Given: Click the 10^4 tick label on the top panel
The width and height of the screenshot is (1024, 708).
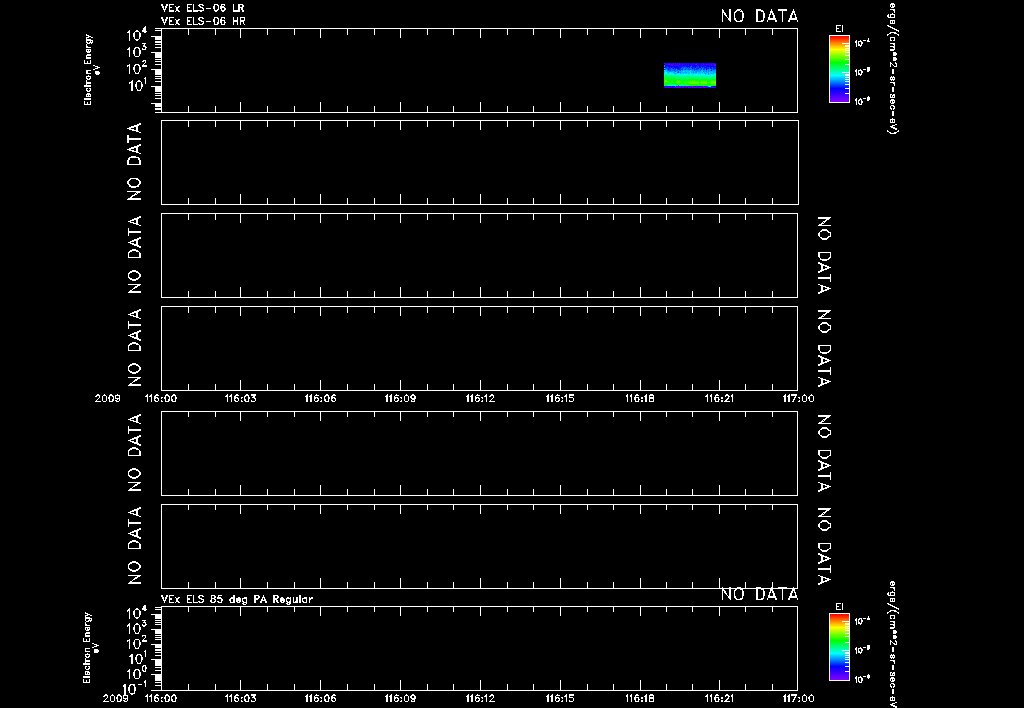Looking at the screenshot, I should 136,35.
